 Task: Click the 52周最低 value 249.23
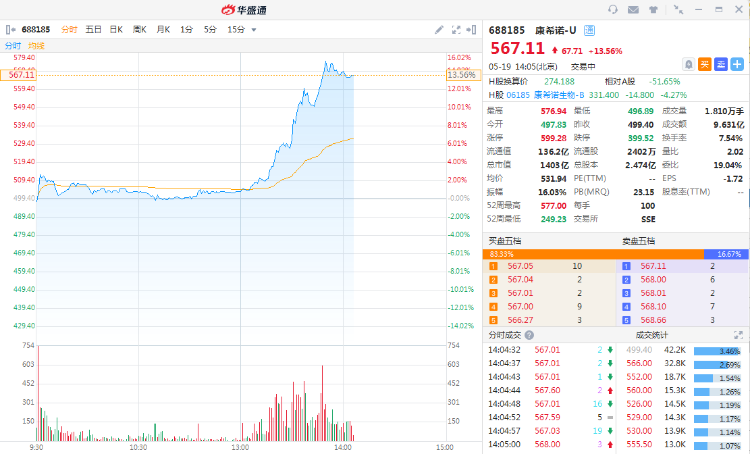[553, 219]
